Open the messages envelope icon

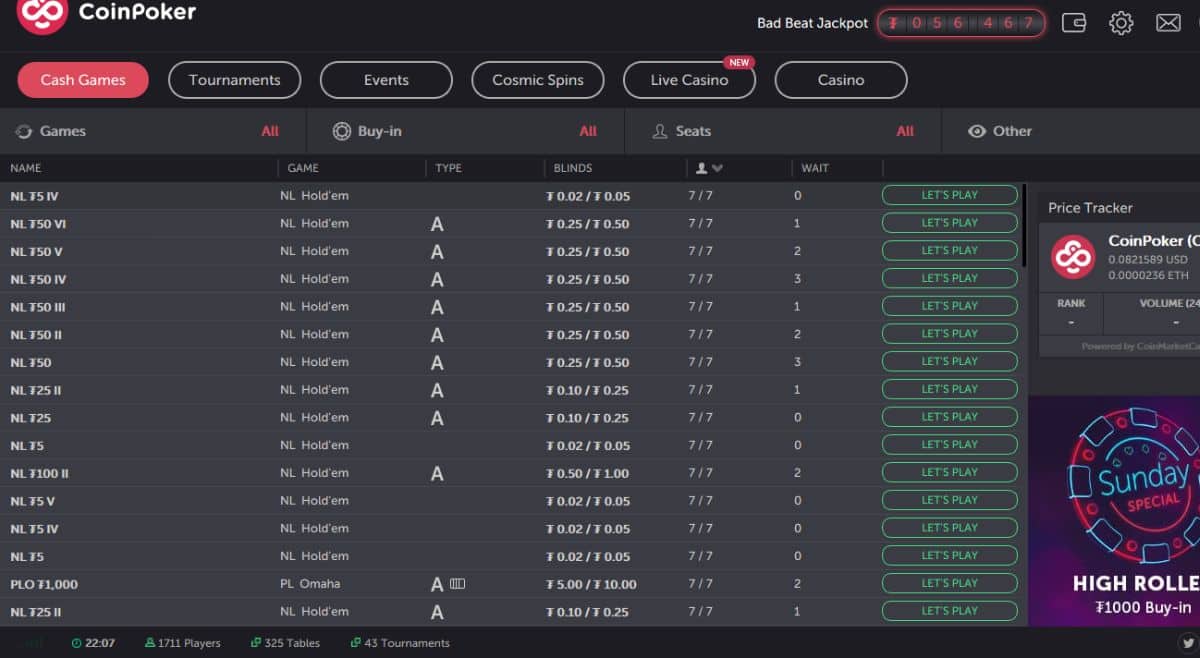point(1168,23)
